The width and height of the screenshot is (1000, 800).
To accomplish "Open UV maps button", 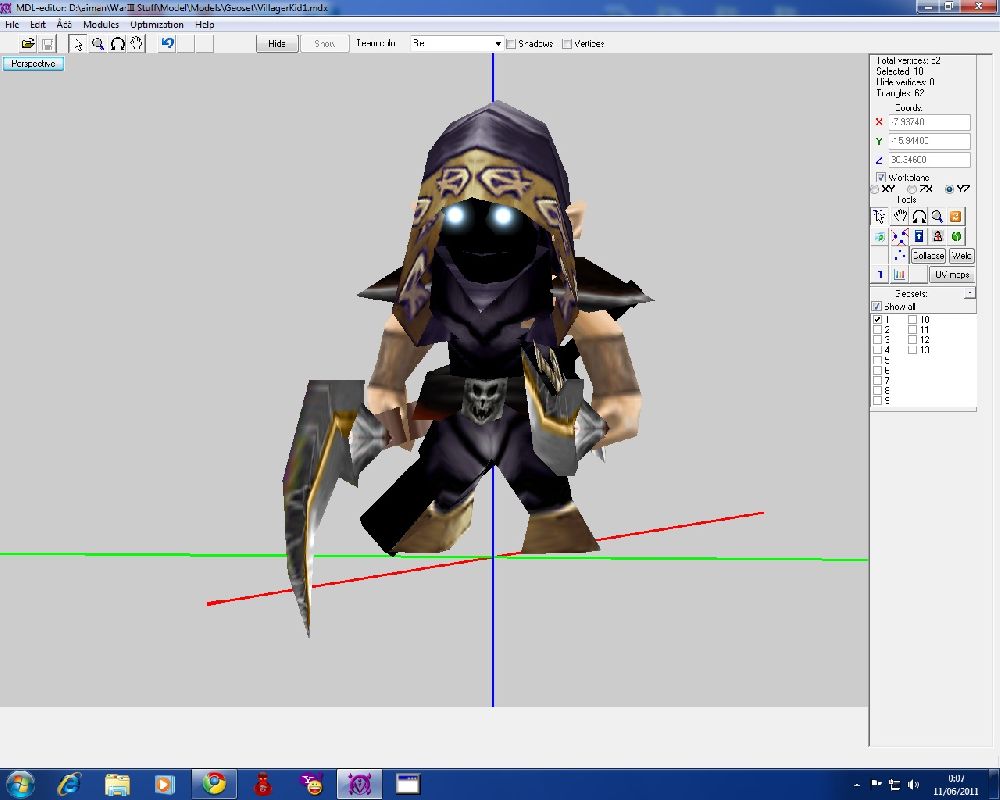I will (x=952, y=275).
